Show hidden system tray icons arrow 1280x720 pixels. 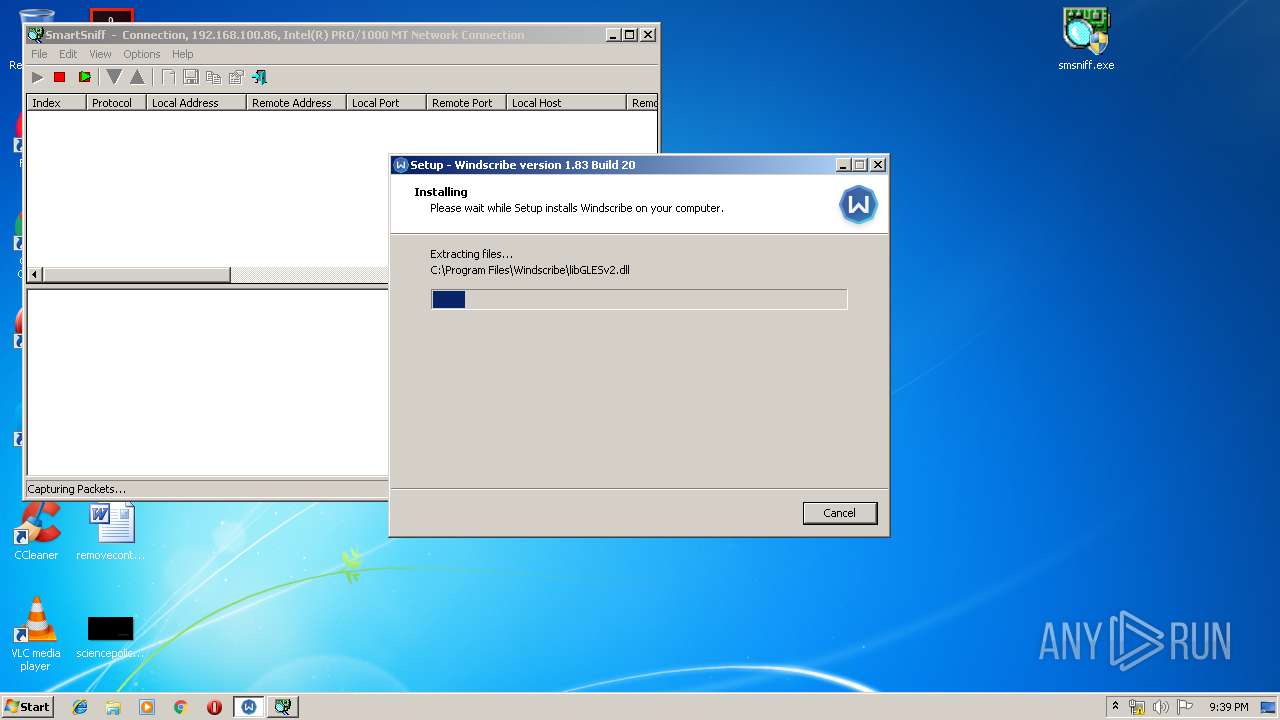tap(1115, 706)
